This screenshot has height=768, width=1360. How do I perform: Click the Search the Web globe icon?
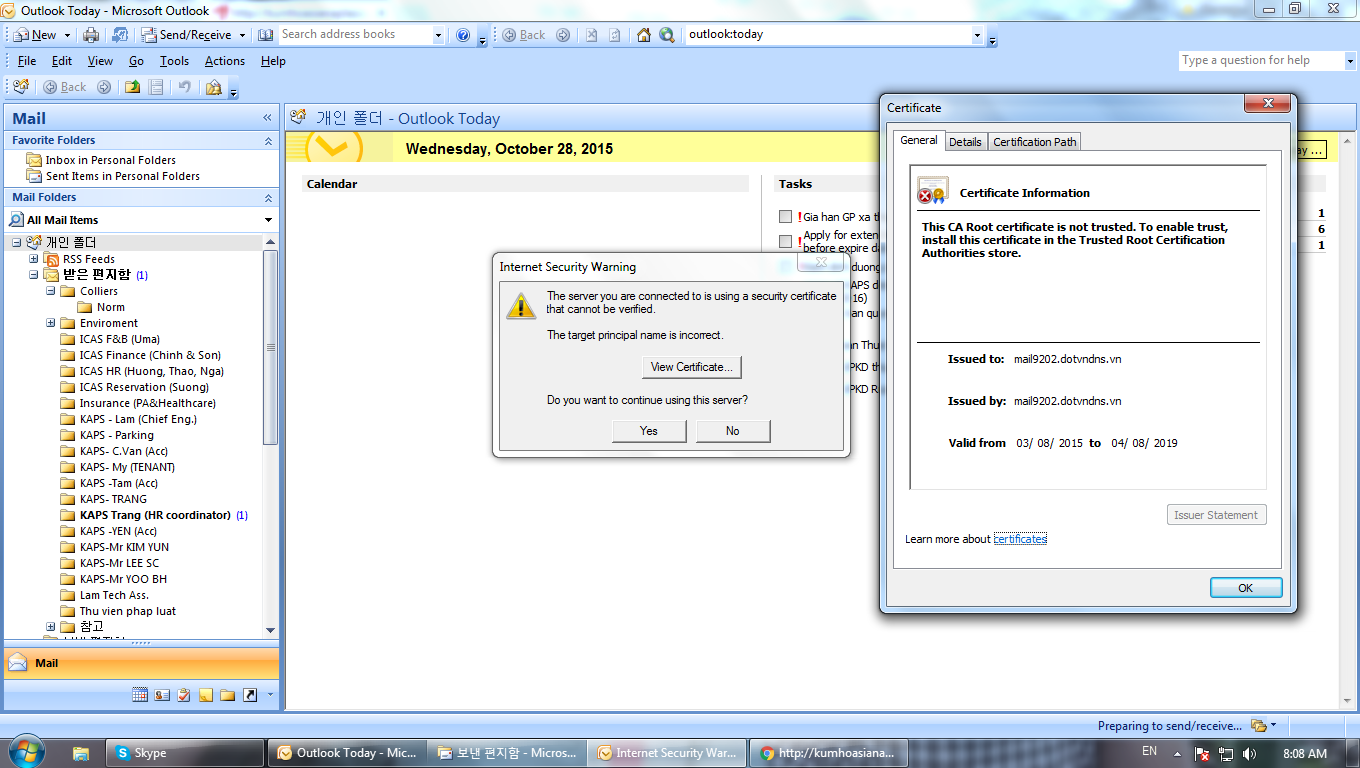667,35
